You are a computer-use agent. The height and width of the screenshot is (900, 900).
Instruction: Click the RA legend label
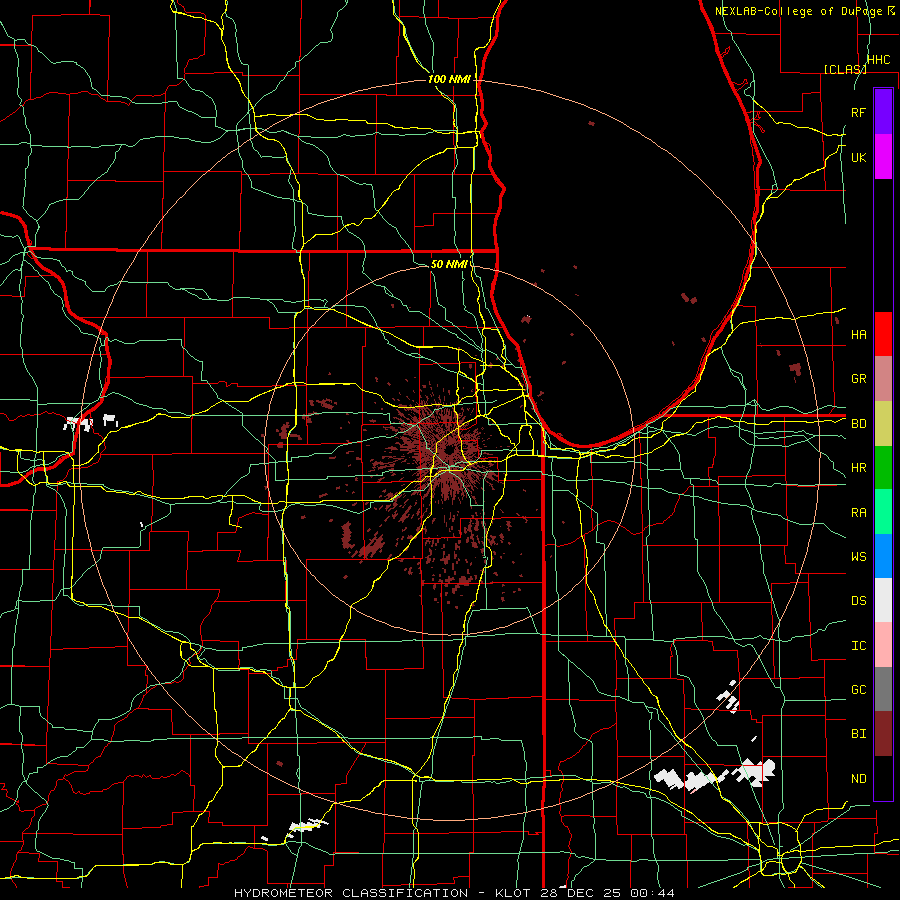tap(858, 513)
